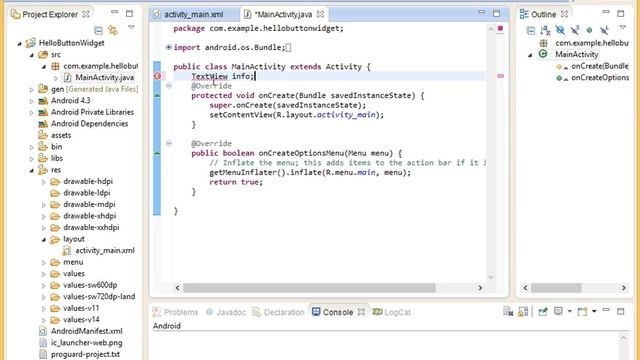
Task: Minimize the Outline view
Action: pyautogui.click(x=606, y=13)
